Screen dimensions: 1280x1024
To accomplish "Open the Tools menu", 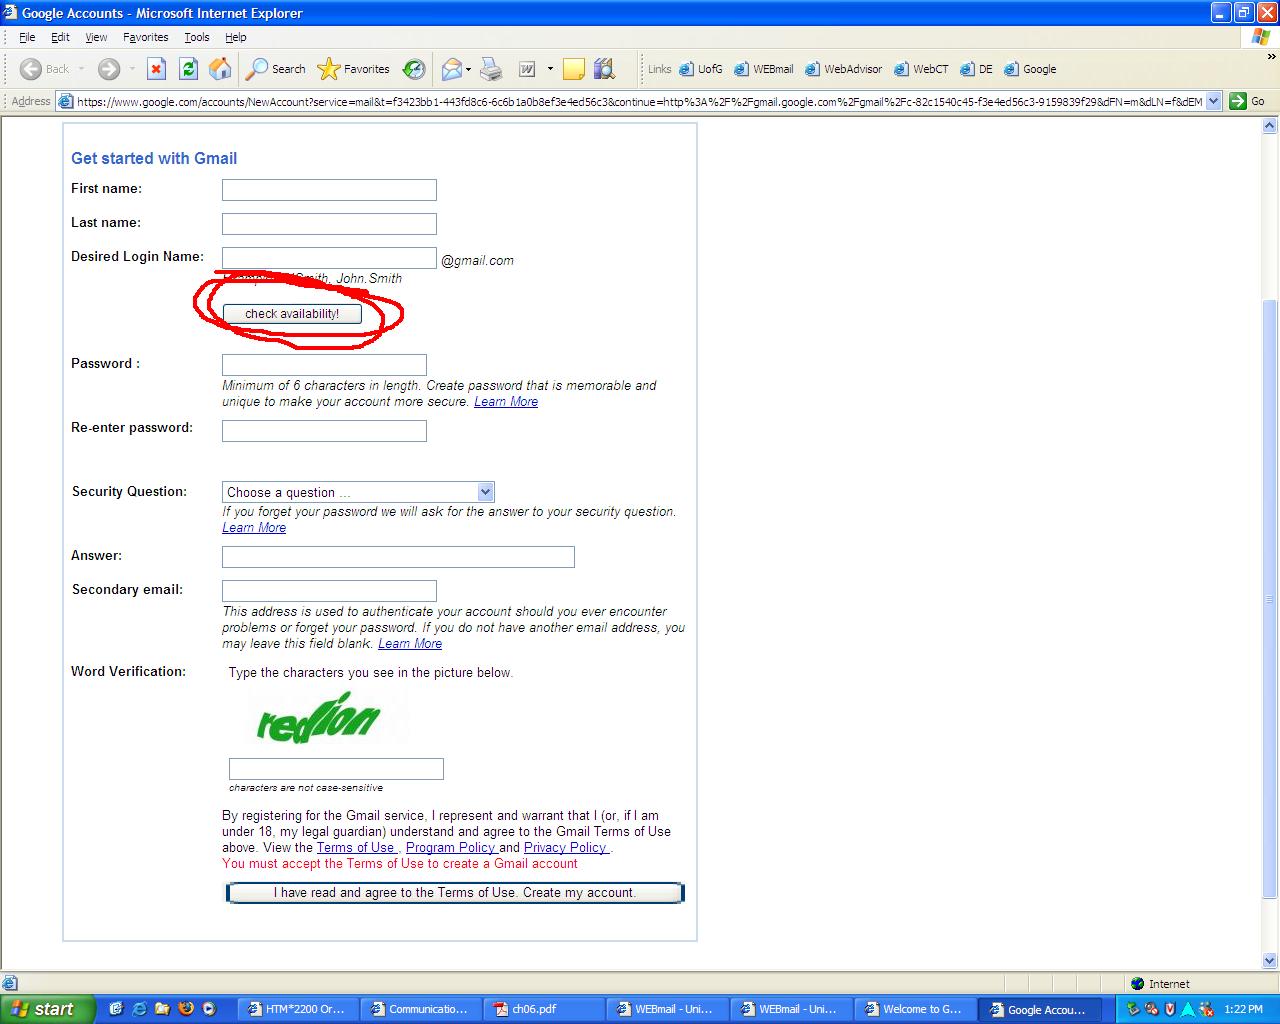I will click(196, 37).
